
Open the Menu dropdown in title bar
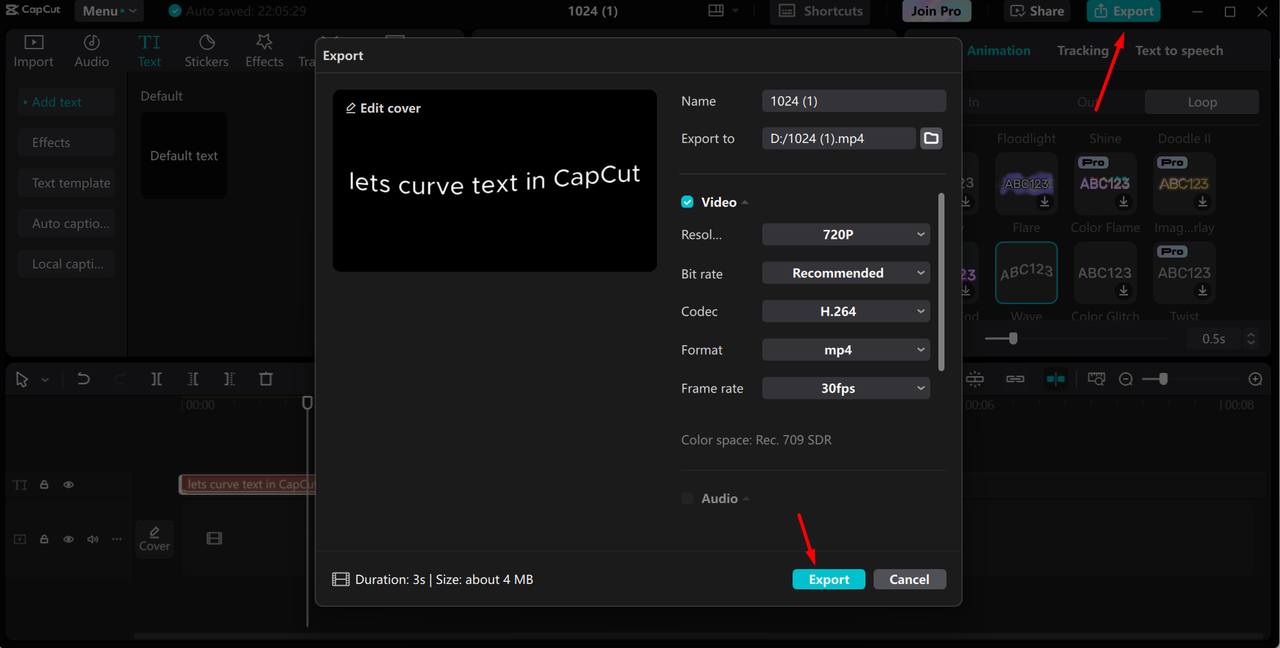point(108,11)
